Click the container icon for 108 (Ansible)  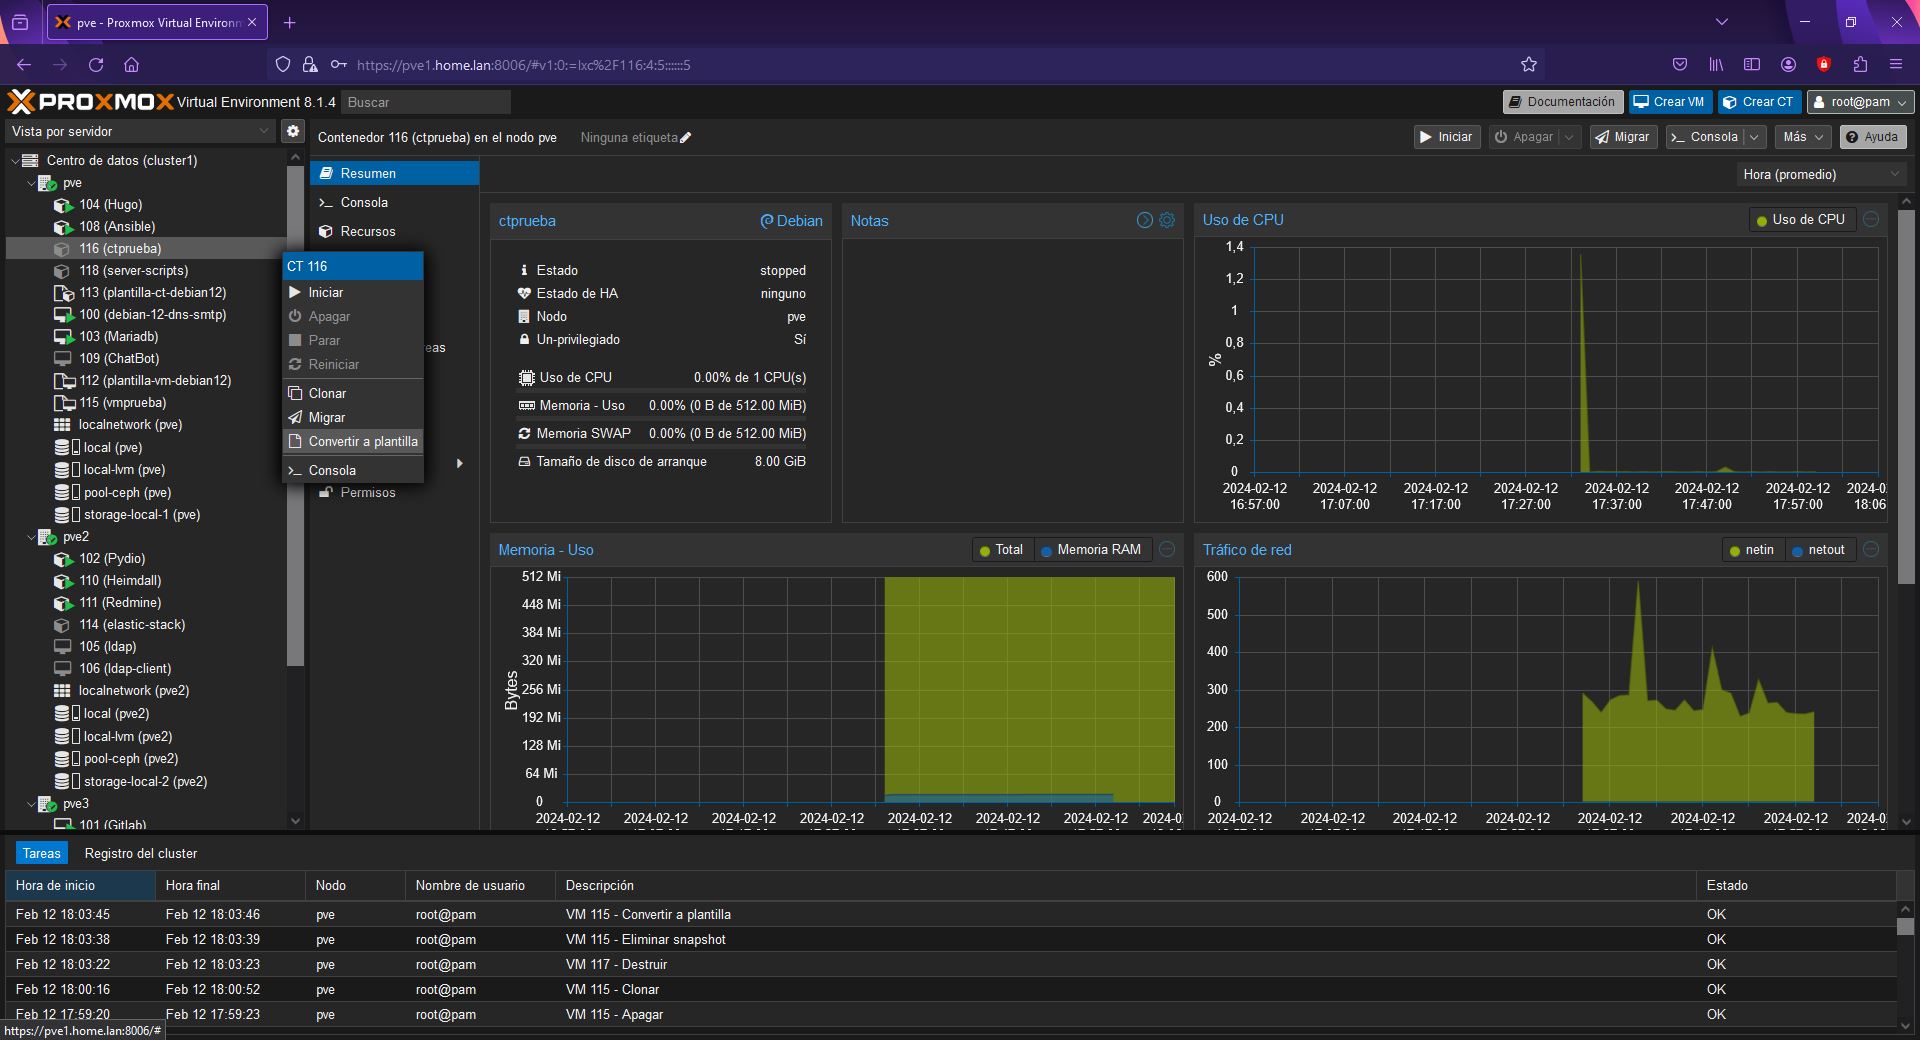[63, 227]
